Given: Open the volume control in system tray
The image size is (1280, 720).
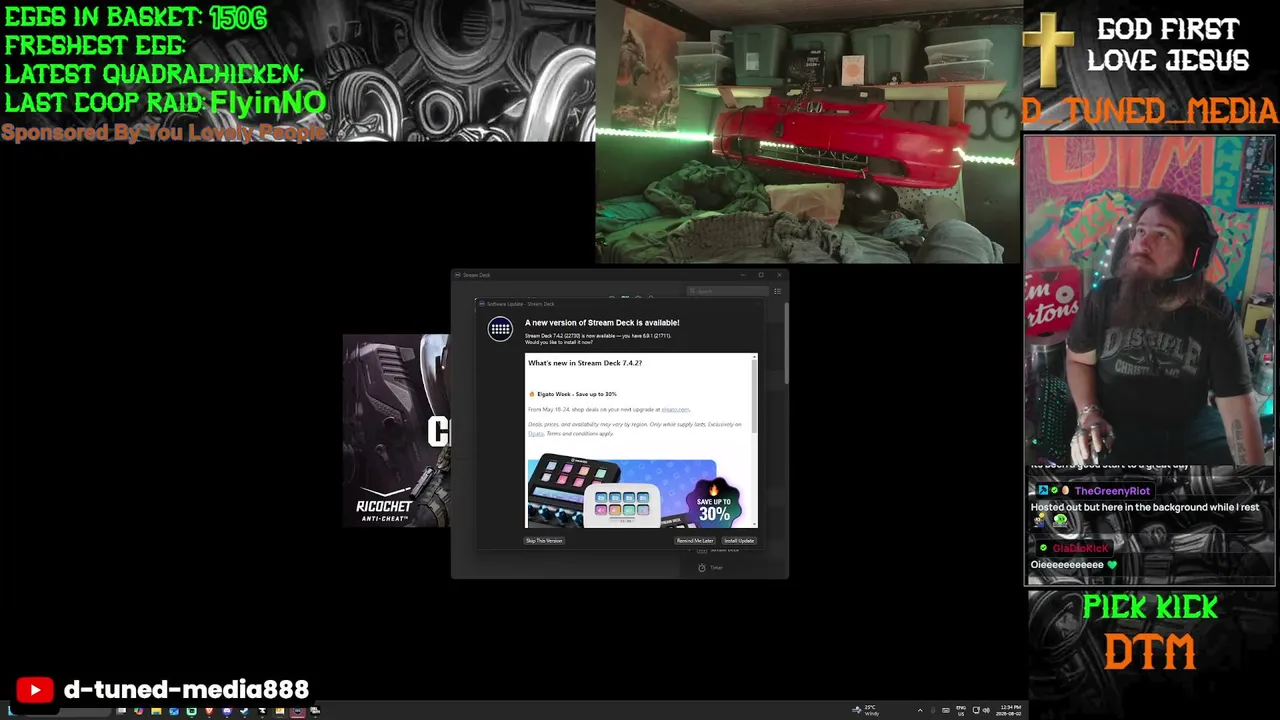Looking at the screenshot, I should click(986, 711).
